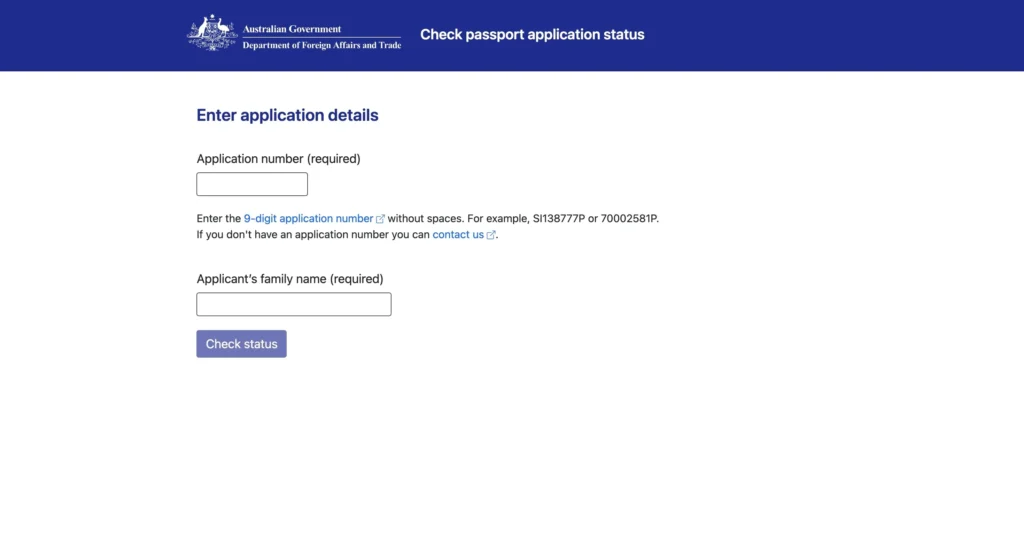Click the Enter application details heading
Image resolution: width=1024 pixels, height=554 pixels.
[x=287, y=115]
